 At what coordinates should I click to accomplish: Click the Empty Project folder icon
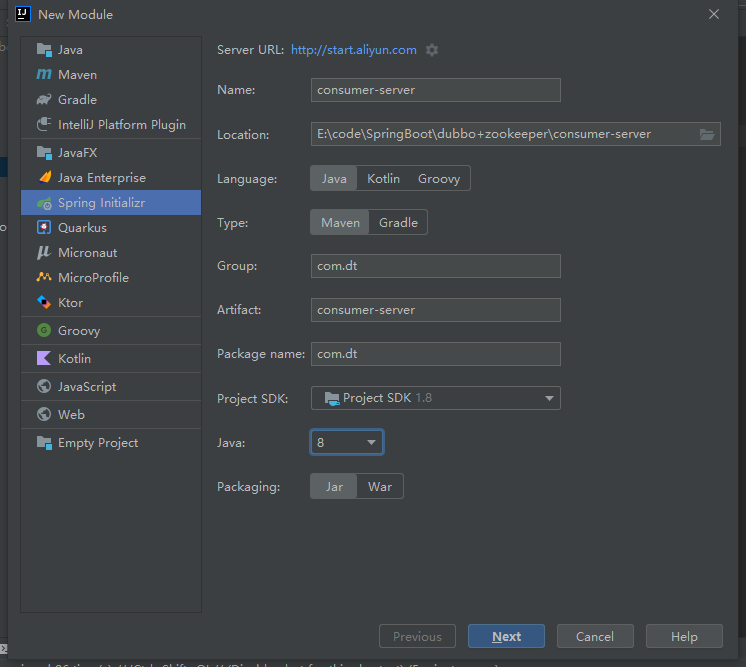click(x=44, y=442)
